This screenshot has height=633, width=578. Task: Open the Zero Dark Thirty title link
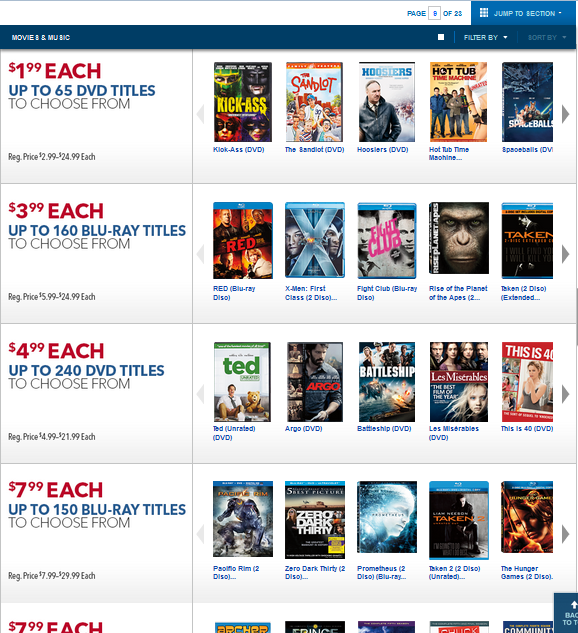(315, 572)
